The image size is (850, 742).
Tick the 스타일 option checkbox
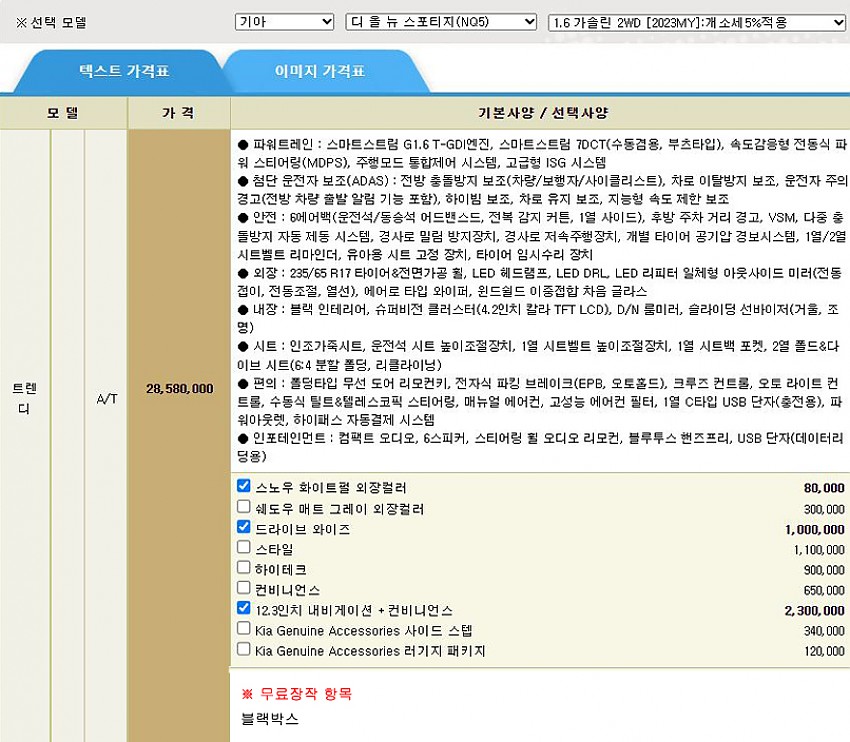tap(243, 547)
